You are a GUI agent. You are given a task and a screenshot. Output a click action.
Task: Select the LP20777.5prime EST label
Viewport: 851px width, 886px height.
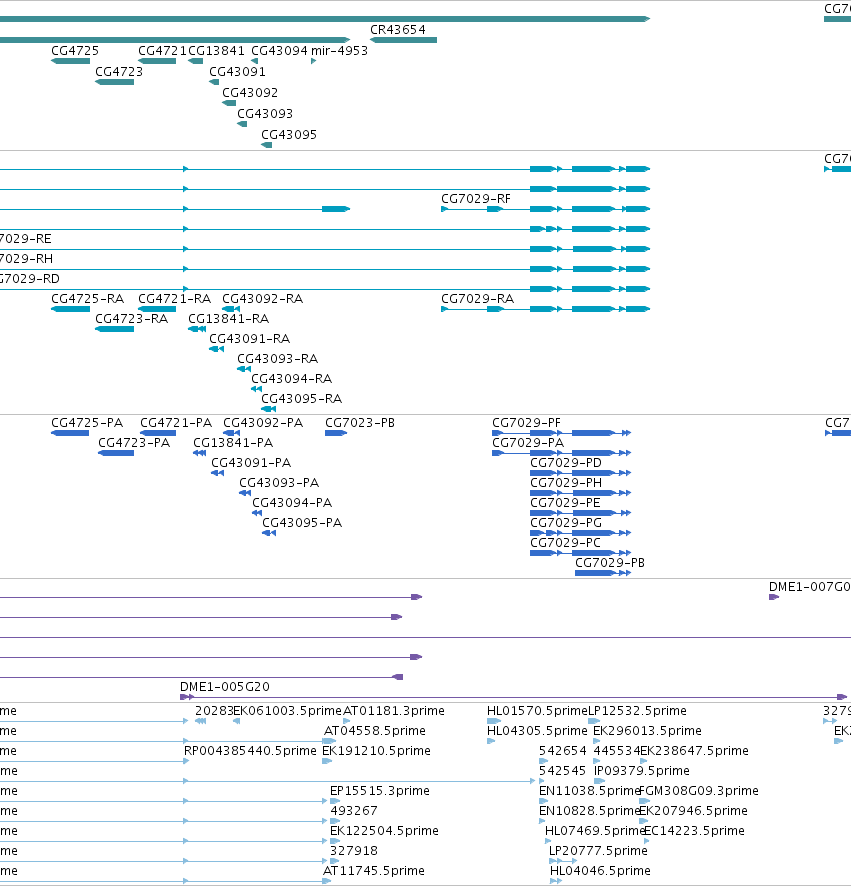598,851
